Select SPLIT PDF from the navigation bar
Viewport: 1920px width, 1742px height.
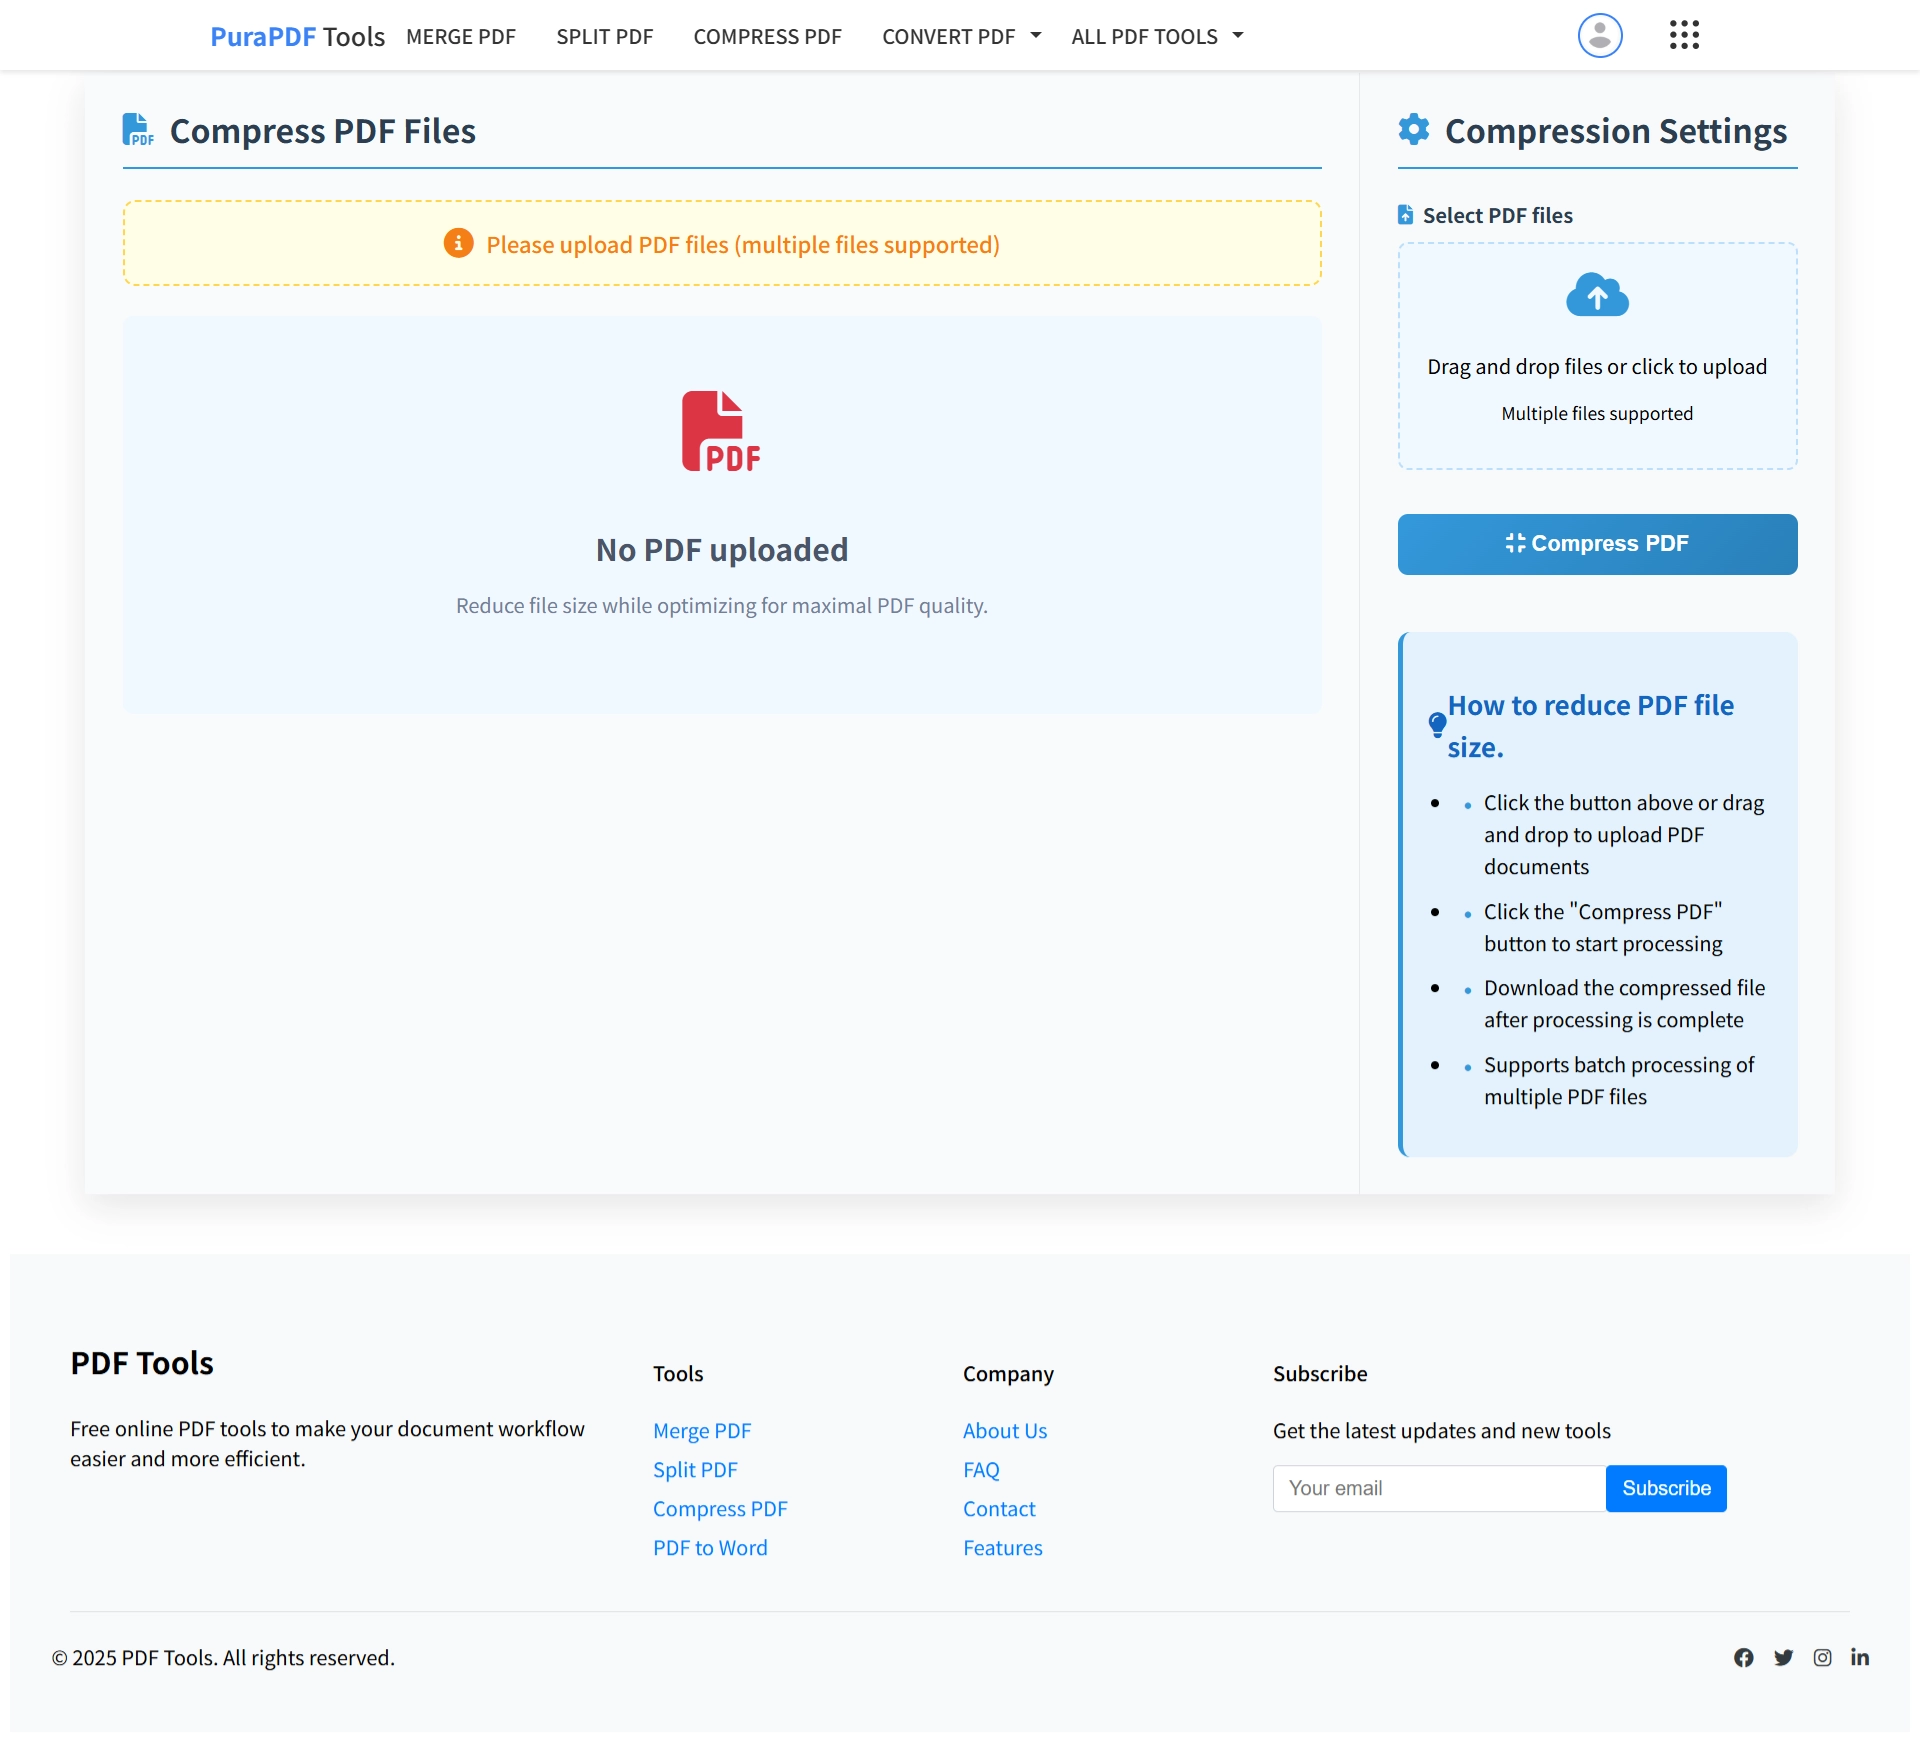point(604,36)
